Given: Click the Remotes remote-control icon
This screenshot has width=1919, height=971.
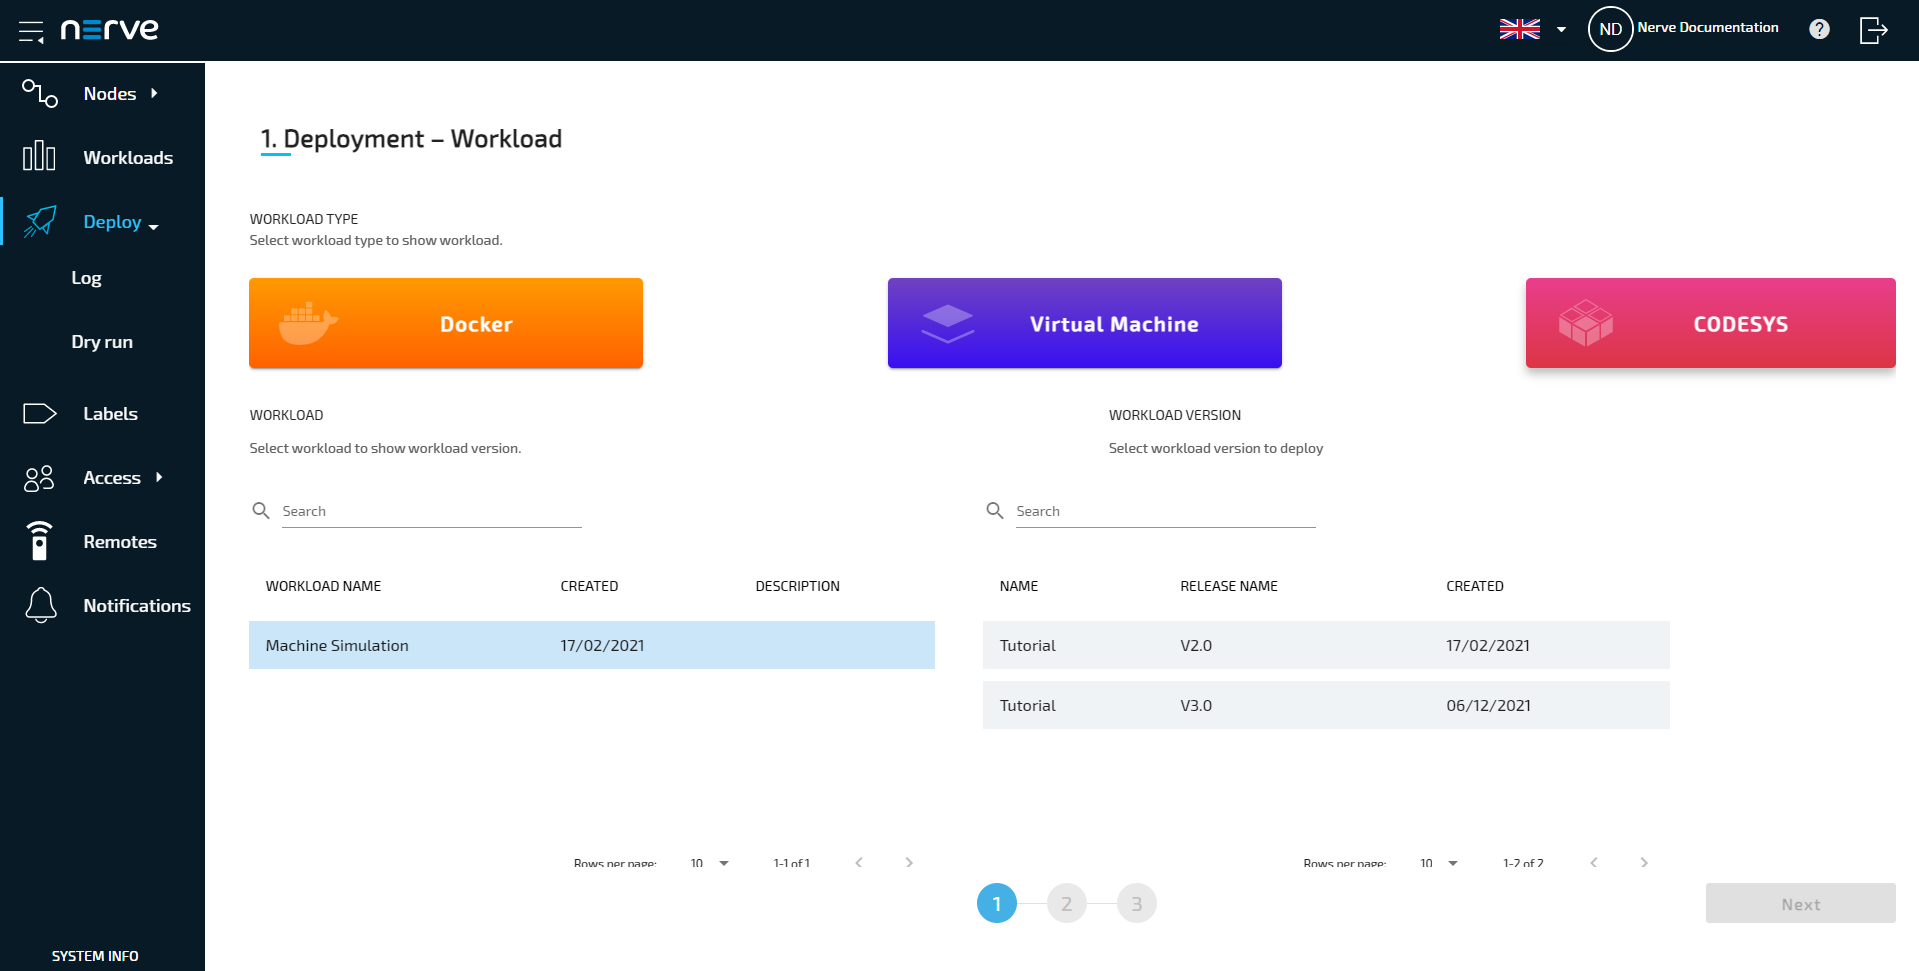Looking at the screenshot, I should tap(40, 541).
